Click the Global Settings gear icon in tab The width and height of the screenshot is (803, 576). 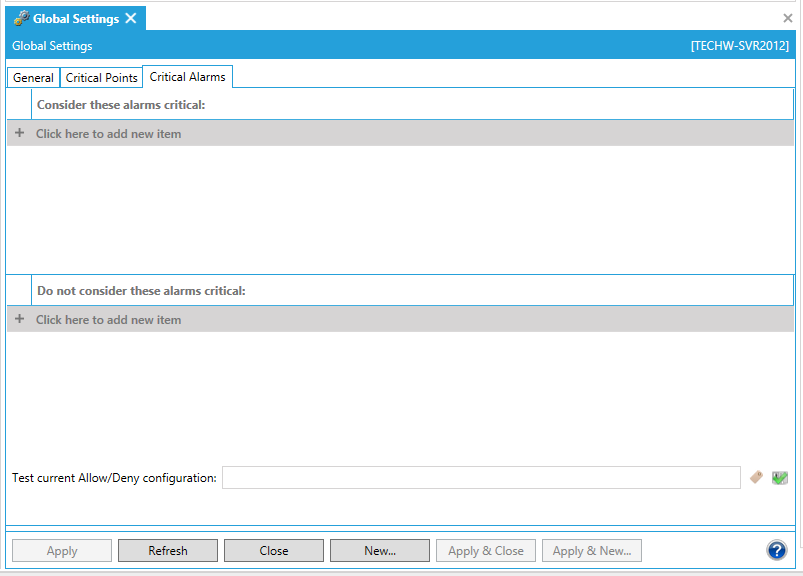(x=21, y=18)
